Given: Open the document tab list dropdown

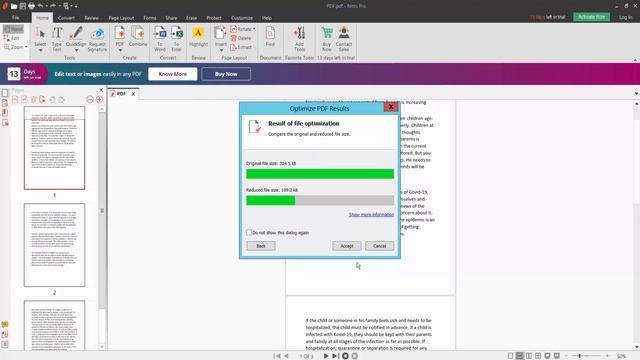Looking at the screenshot, I should click(636, 93).
